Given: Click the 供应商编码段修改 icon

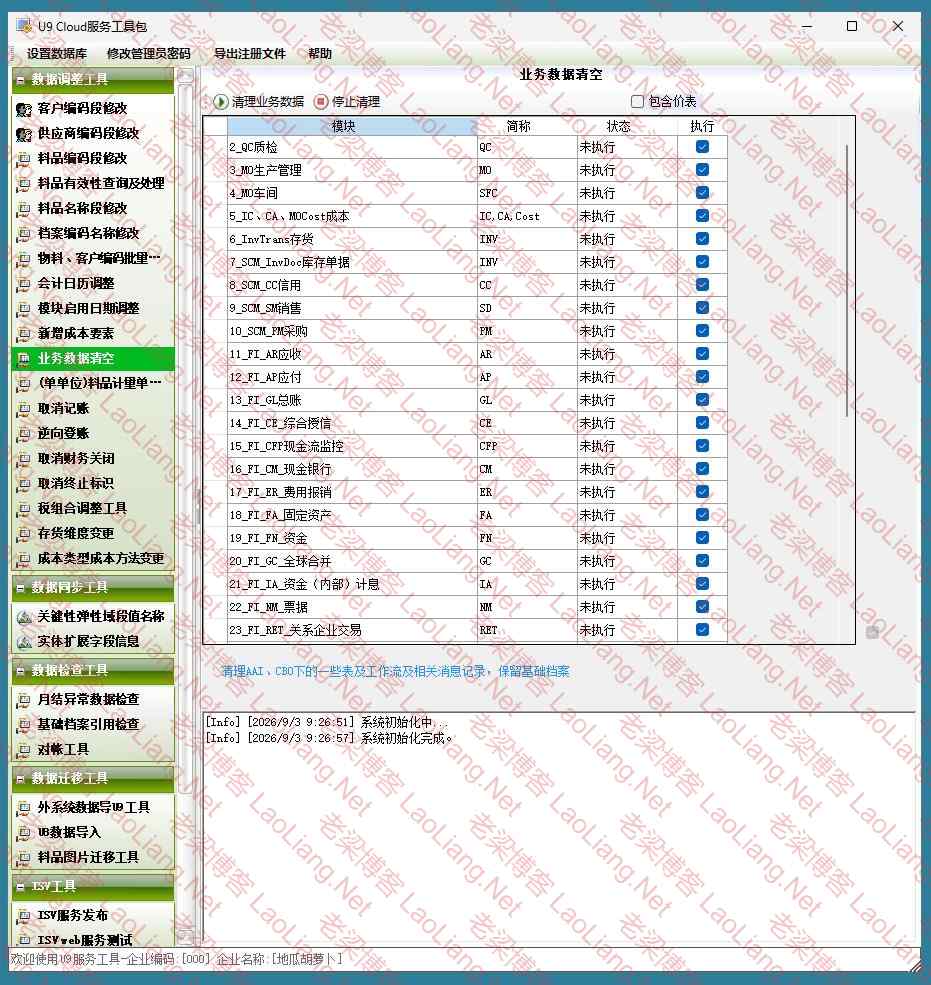Looking at the screenshot, I should click(x=24, y=134).
